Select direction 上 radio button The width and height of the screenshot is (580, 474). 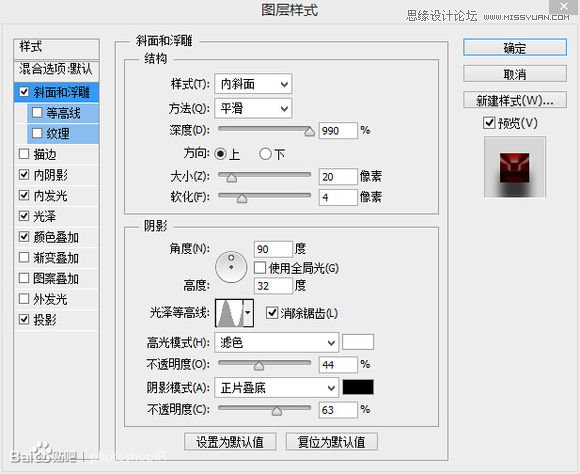(220, 154)
